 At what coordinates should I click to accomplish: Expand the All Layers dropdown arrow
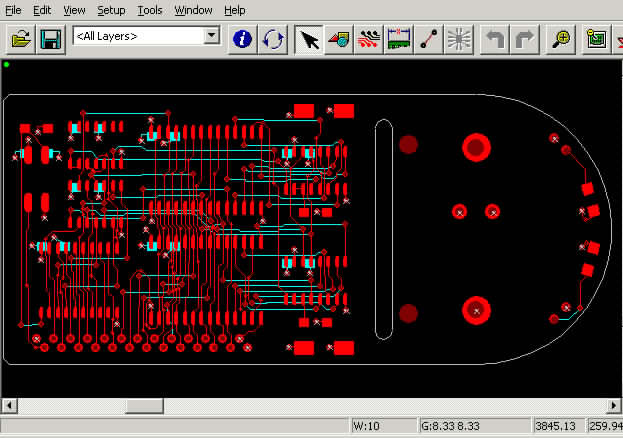point(211,36)
